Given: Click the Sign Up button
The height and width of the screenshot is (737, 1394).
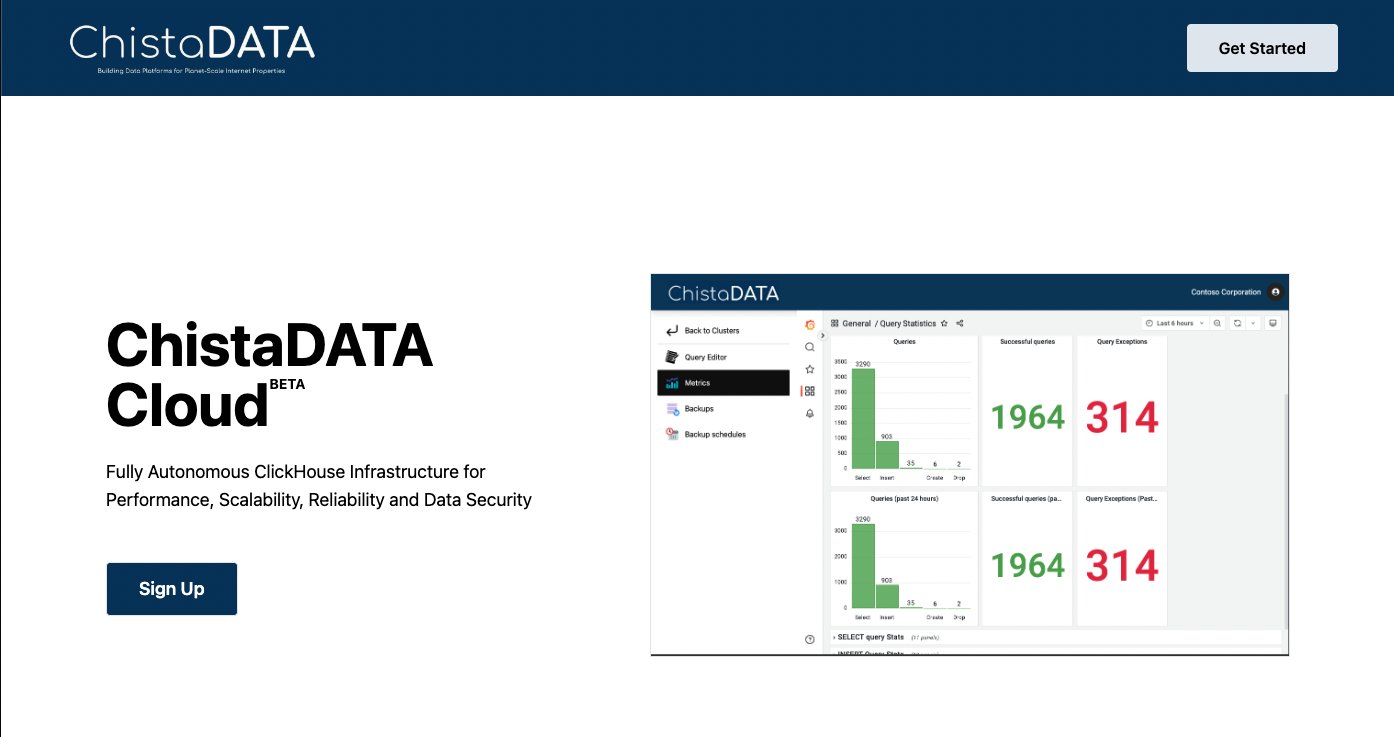Looking at the screenshot, I should [172, 589].
